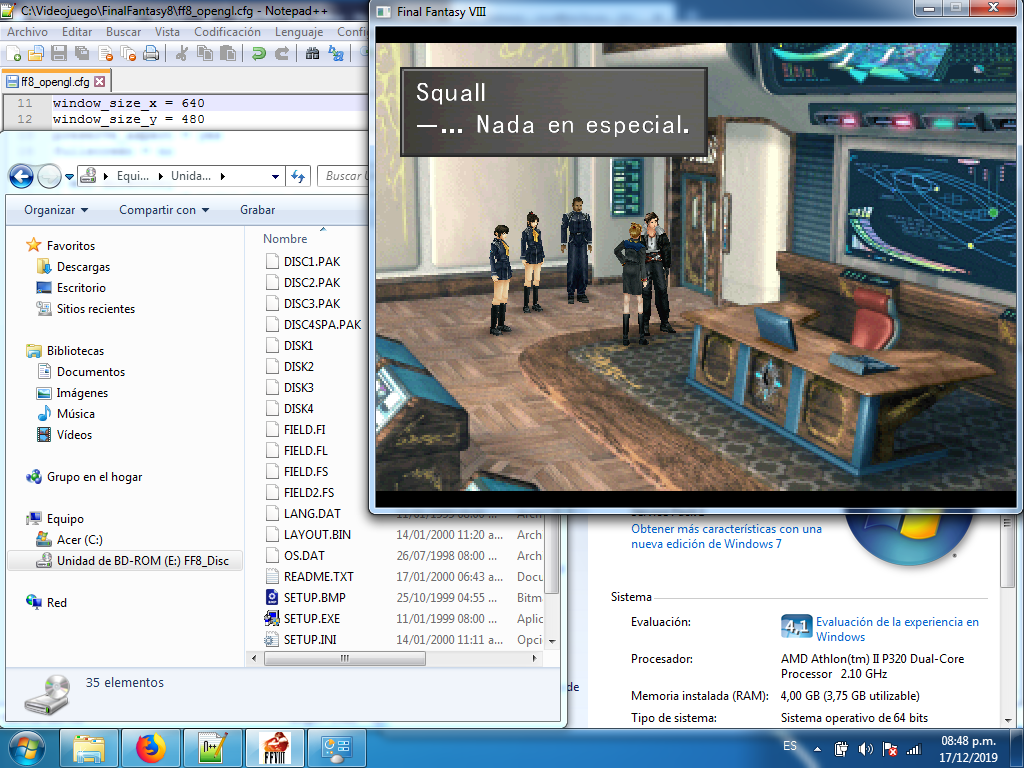The image size is (1024, 768).
Task: Click the Save All icon in Notepad++
Action: 82,54
